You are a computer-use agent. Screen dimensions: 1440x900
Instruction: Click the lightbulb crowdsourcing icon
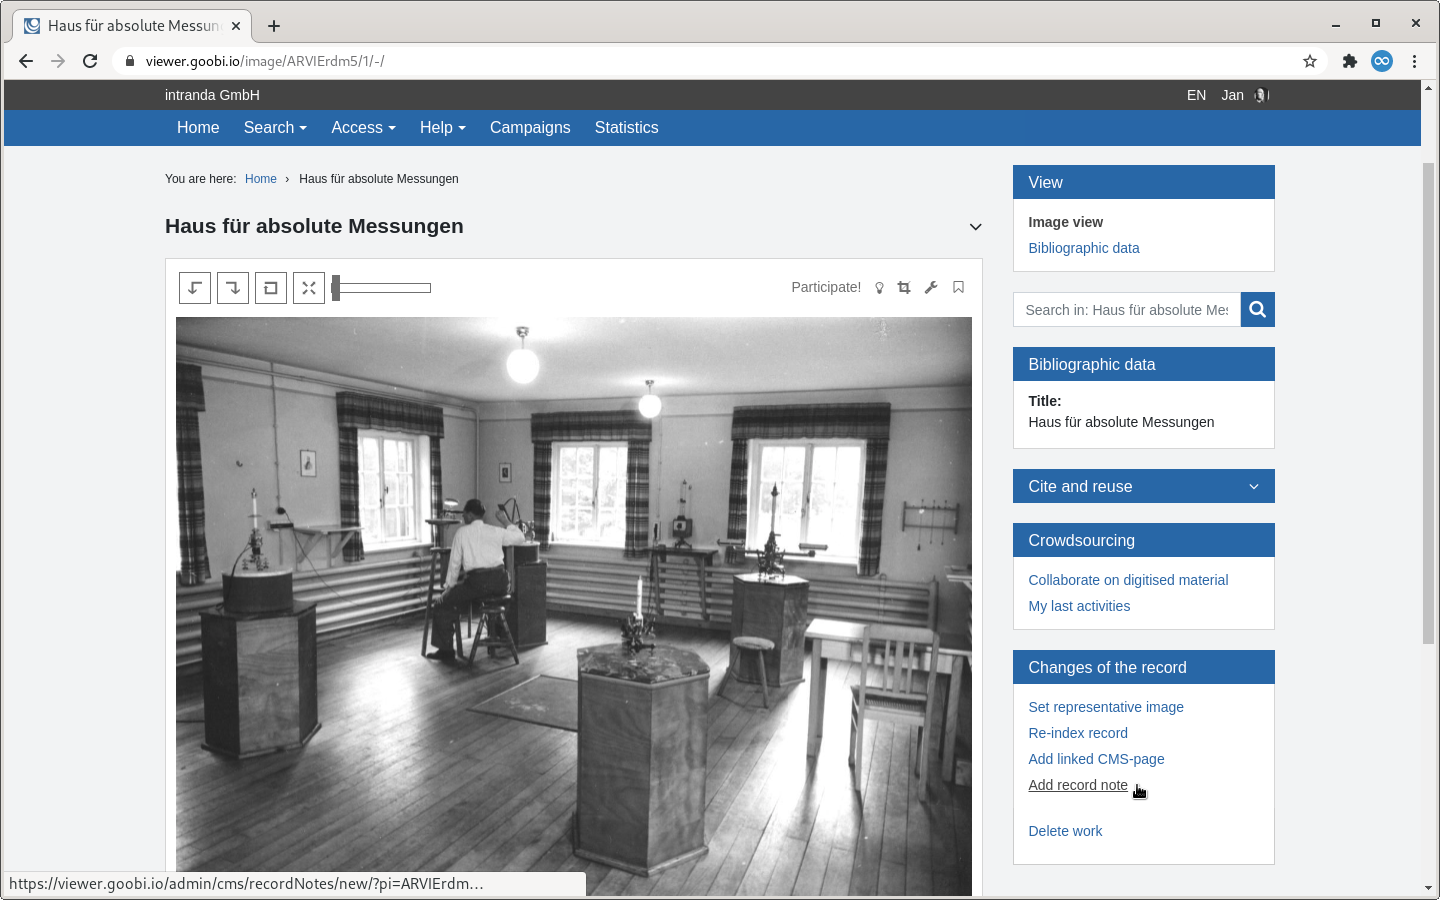pos(879,288)
